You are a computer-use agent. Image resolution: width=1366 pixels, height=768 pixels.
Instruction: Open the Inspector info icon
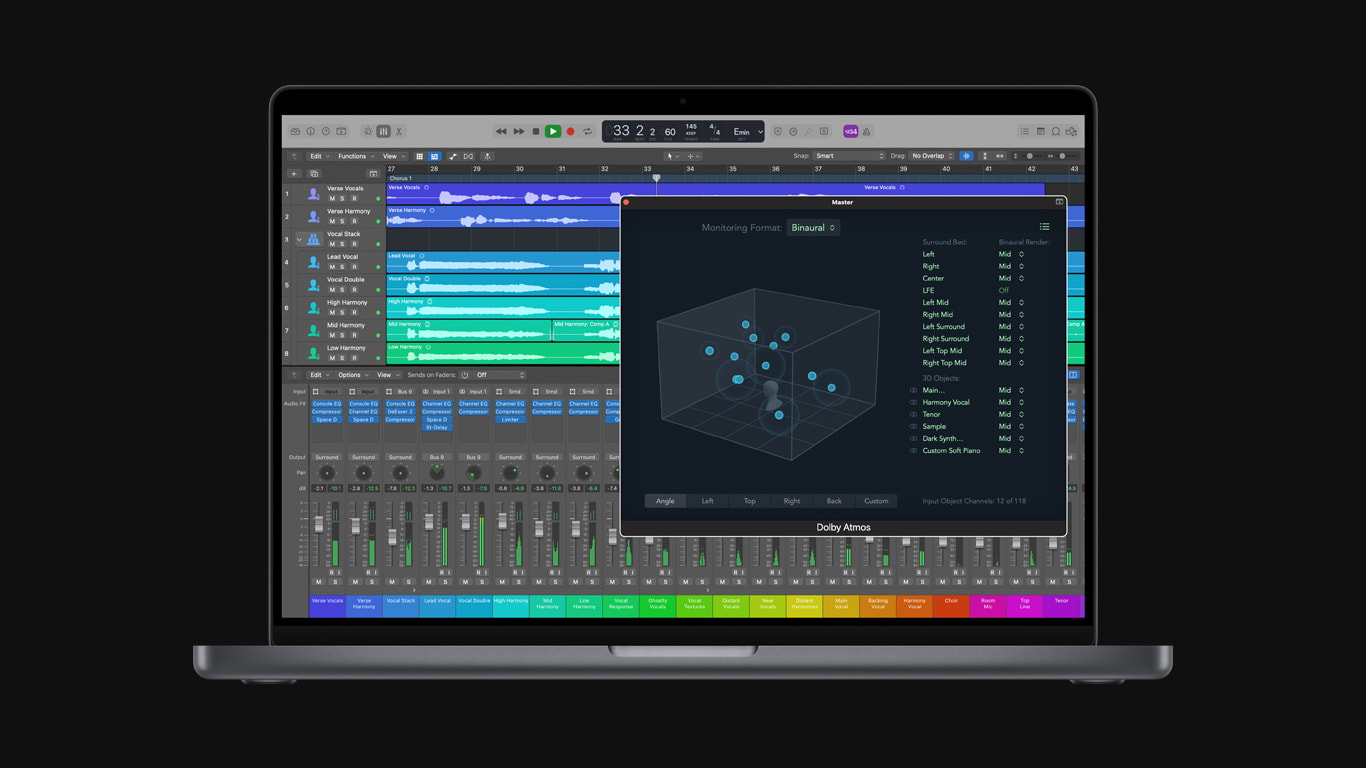pos(311,131)
